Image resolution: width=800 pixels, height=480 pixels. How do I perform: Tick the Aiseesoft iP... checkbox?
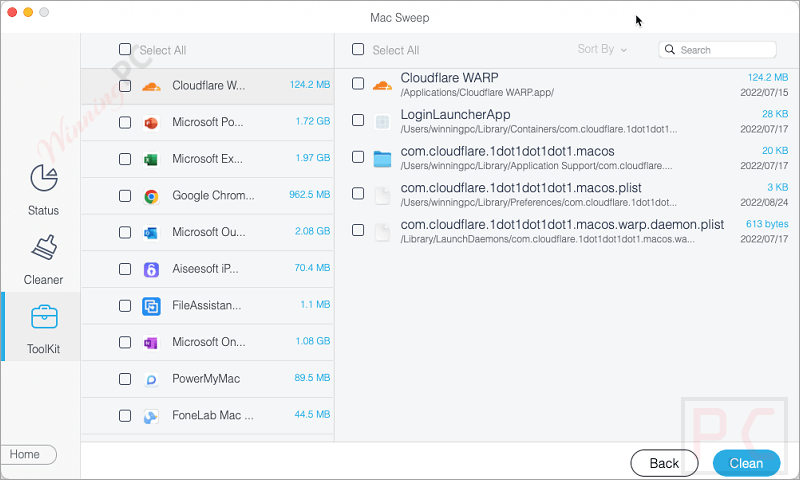coord(125,269)
